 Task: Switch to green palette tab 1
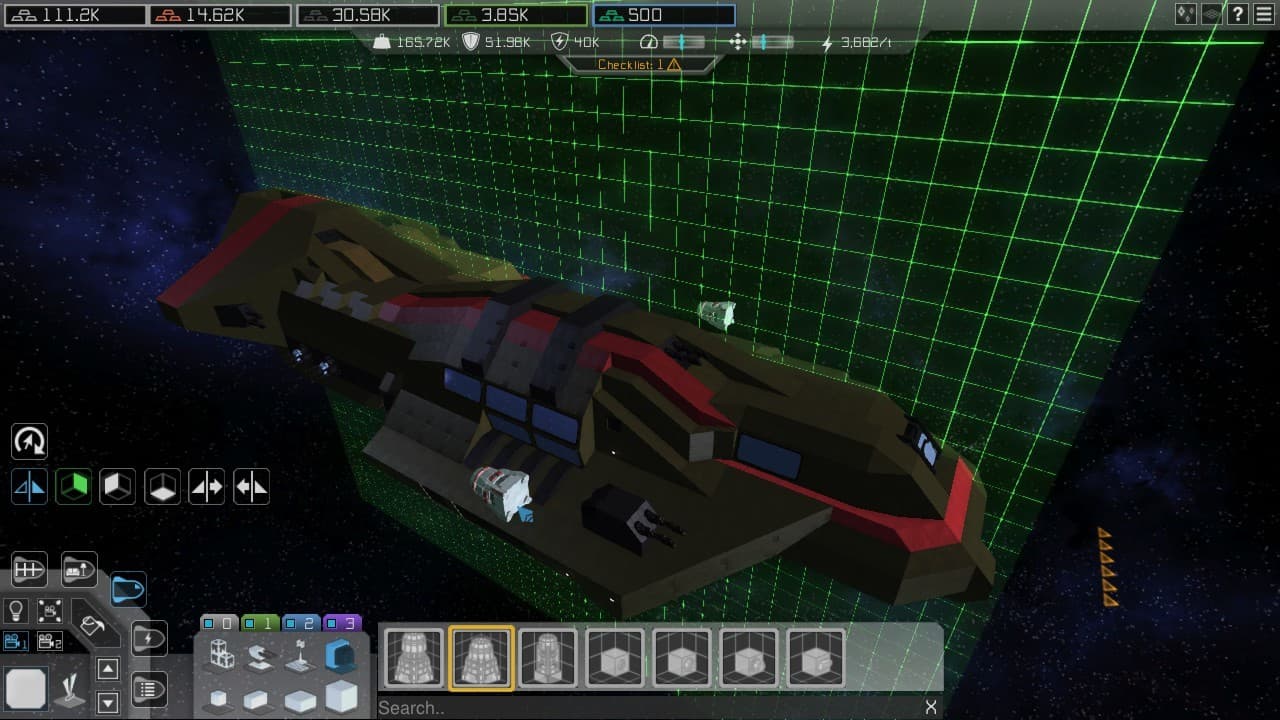point(261,623)
